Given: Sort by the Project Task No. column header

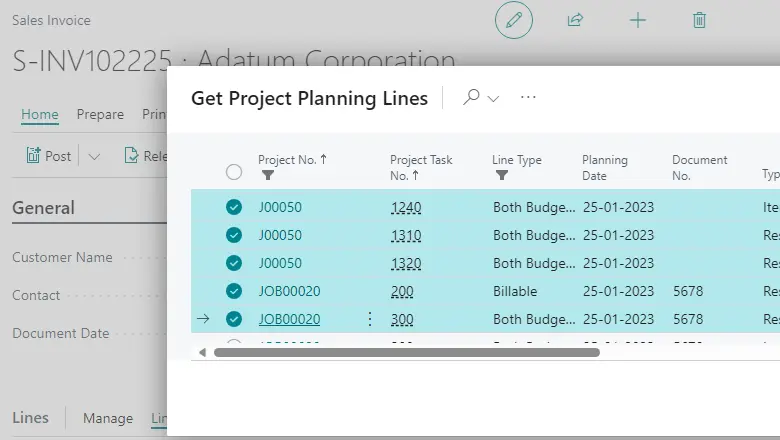Looking at the screenshot, I should click(421, 167).
